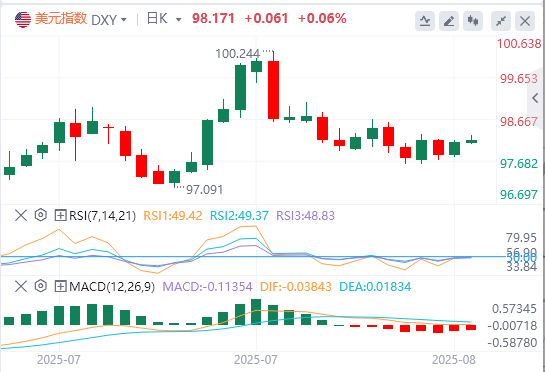Open the 日K timeframe dropdown
The height and width of the screenshot is (372, 545).
pyautogui.click(x=178, y=20)
